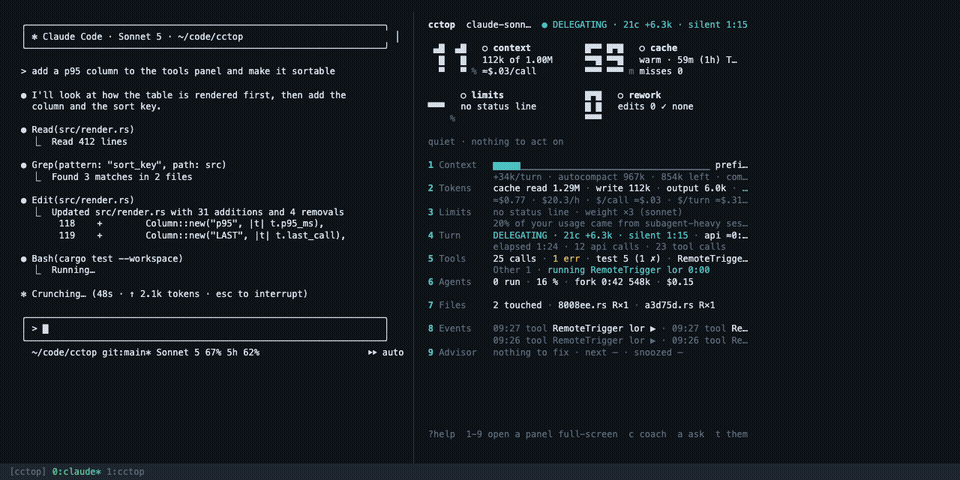Click 'nothing to fix' Advisor text

[531, 353]
